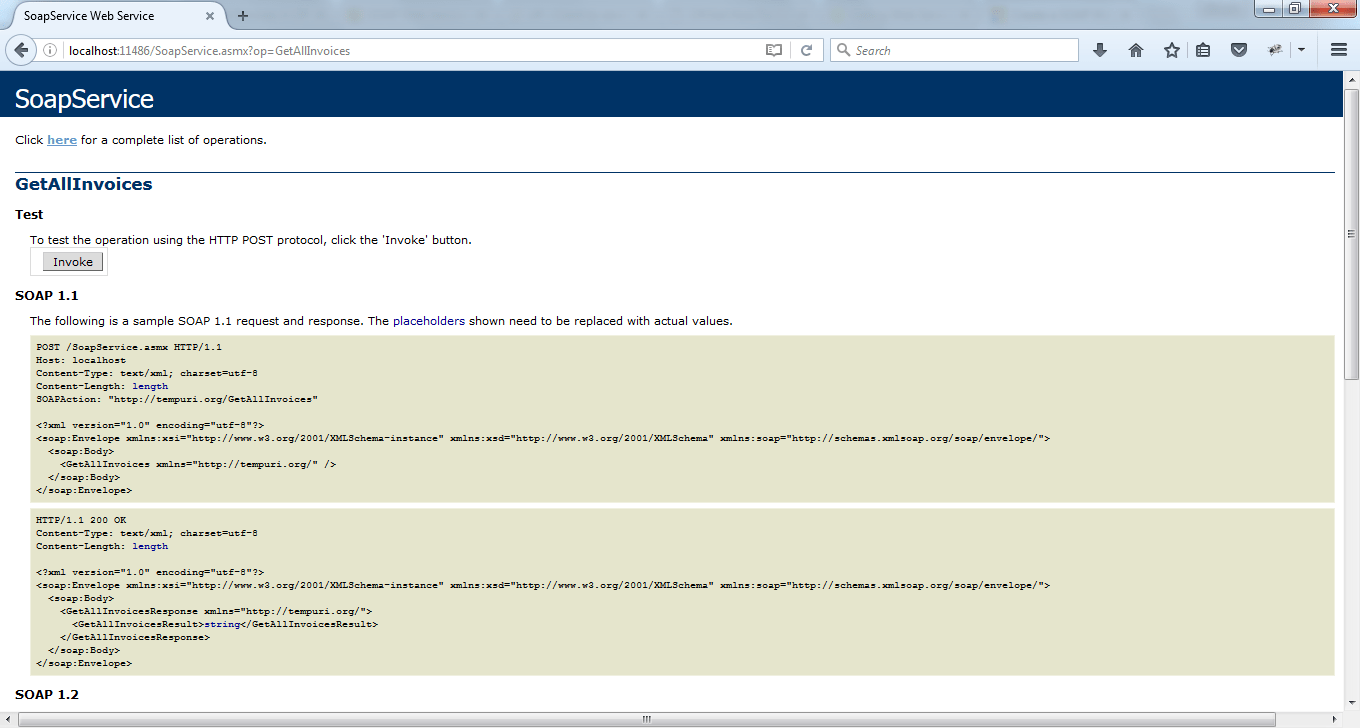Viewport: 1360px width, 728px height.
Task: Open the Firefox hamburger menu
Action: (x=1338, y=50)
